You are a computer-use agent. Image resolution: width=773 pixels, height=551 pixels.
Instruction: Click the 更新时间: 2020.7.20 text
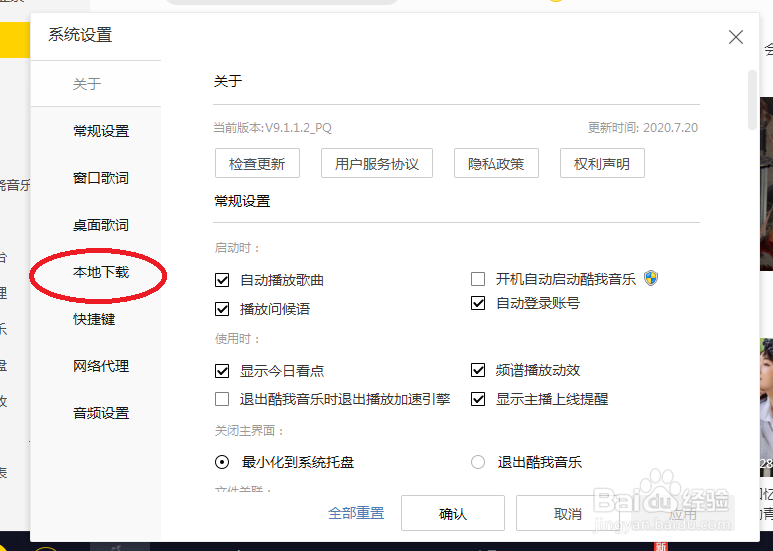coord(643,128)
